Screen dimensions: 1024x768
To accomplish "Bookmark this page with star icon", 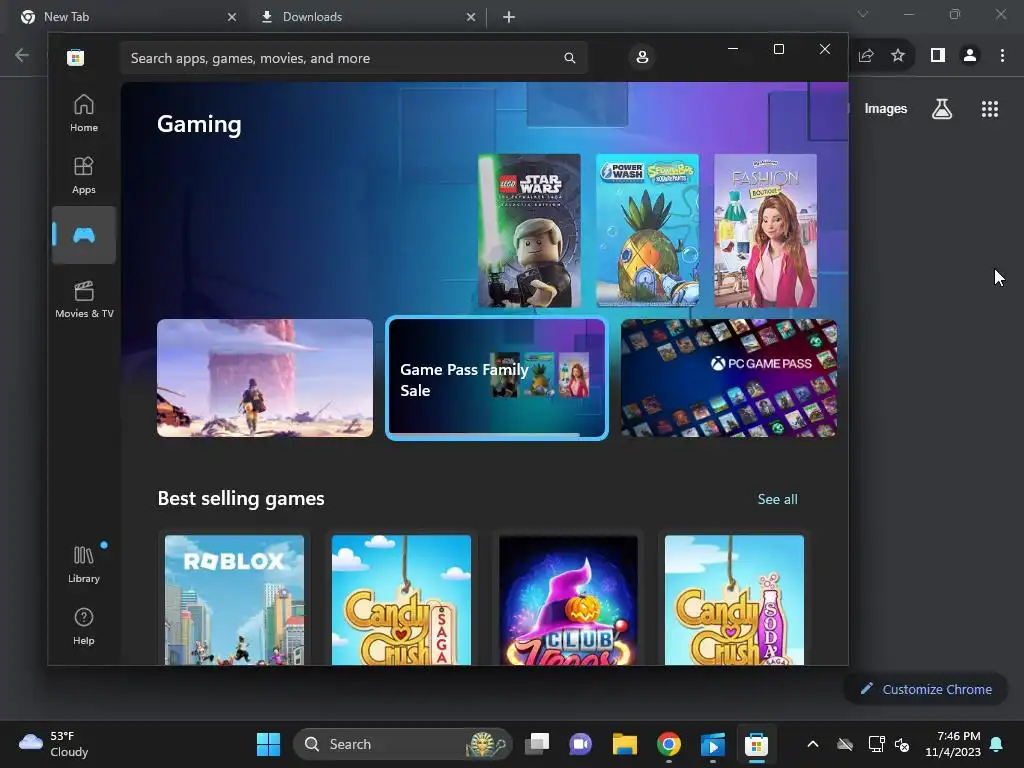I will click(x=898, y=56).
